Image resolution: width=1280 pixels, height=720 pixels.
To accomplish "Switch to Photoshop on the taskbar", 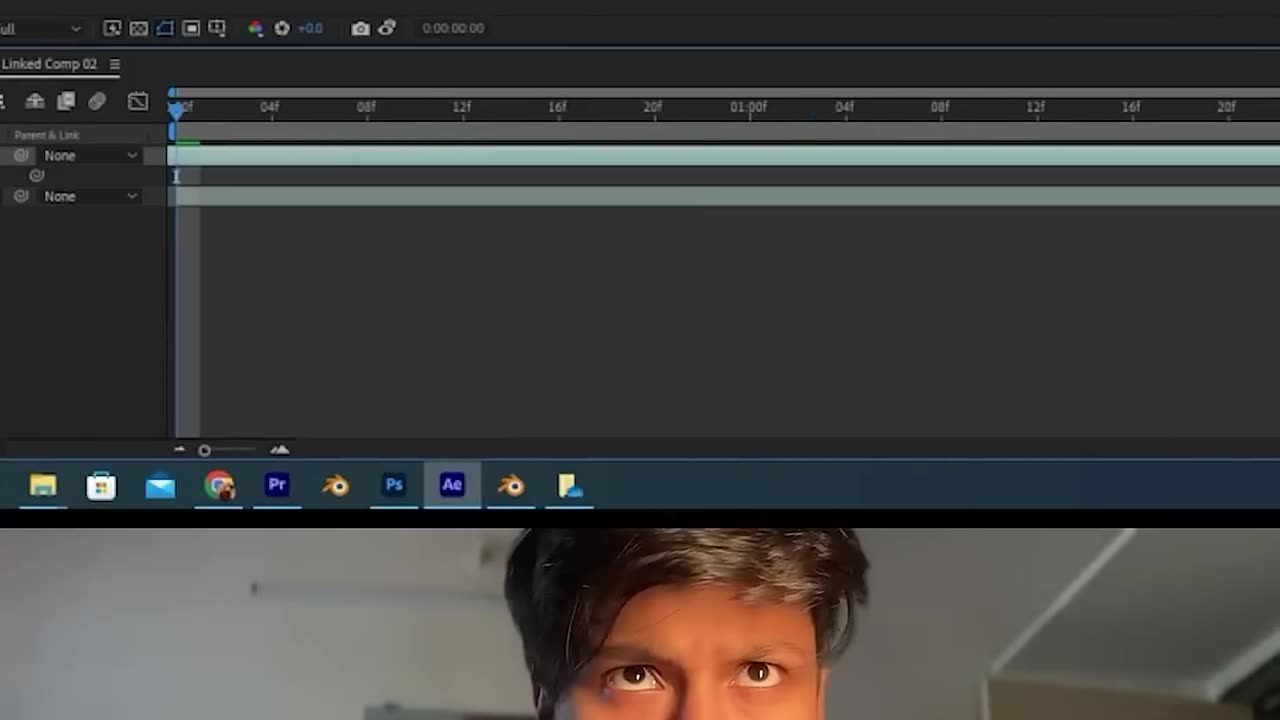I will pos(394,486).
